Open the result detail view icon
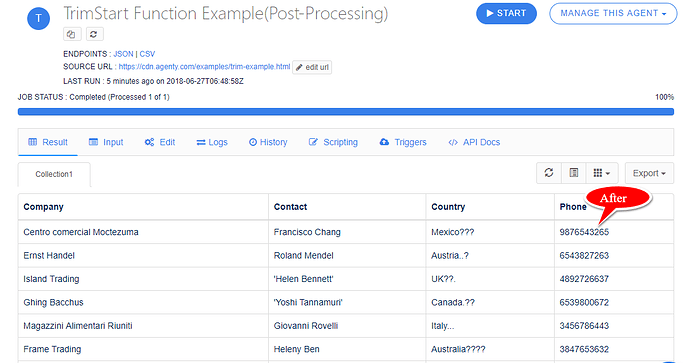 pyautogui.click(x=574, y=173)
